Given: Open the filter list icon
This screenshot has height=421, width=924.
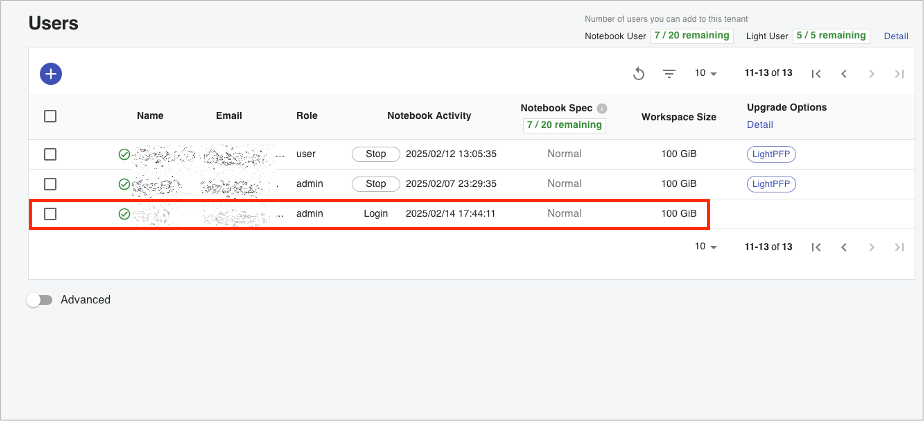Looking at the screenshot, I should [669, 74].
